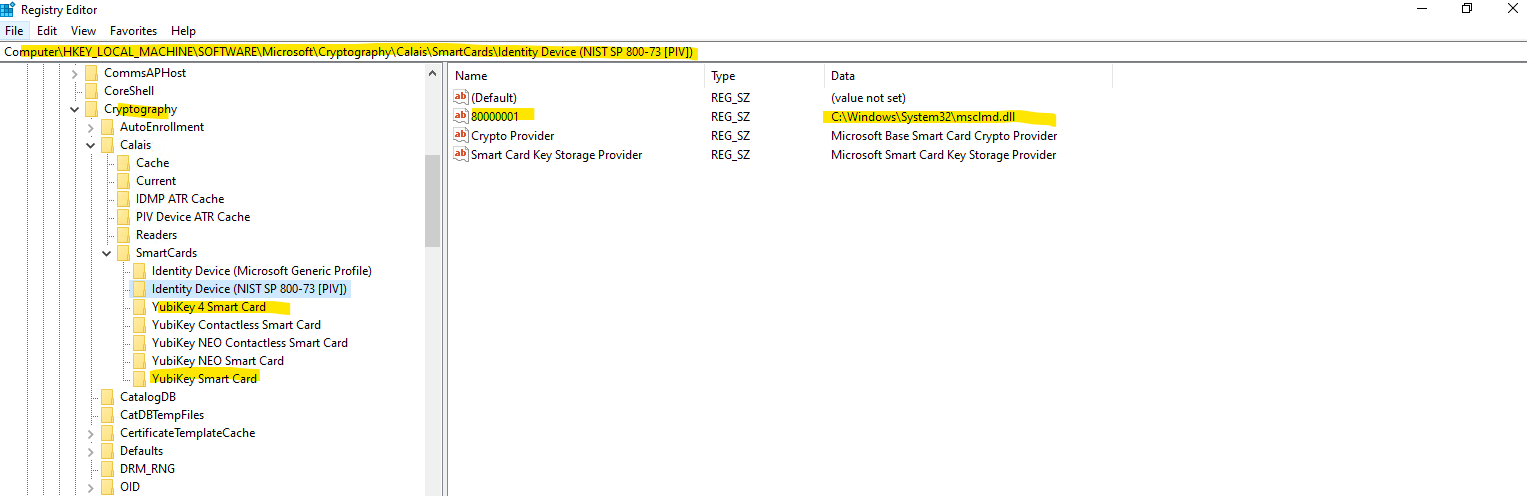
Task: Select the OID key label
Action: click(130, 487)
